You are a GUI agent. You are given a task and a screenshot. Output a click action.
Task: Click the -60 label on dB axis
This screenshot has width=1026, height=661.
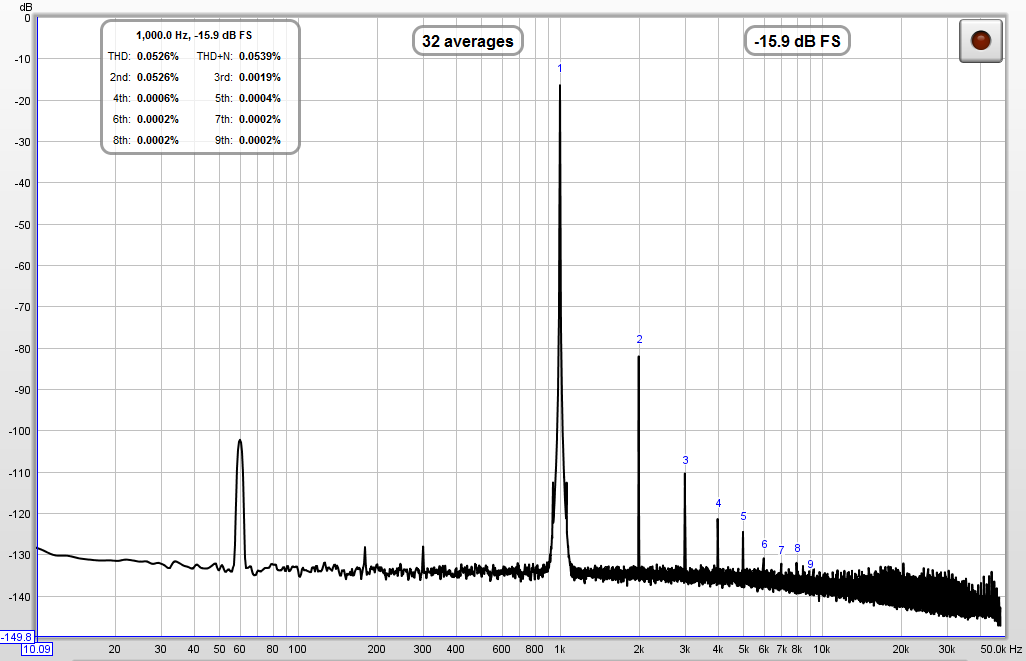click(22, 266)
